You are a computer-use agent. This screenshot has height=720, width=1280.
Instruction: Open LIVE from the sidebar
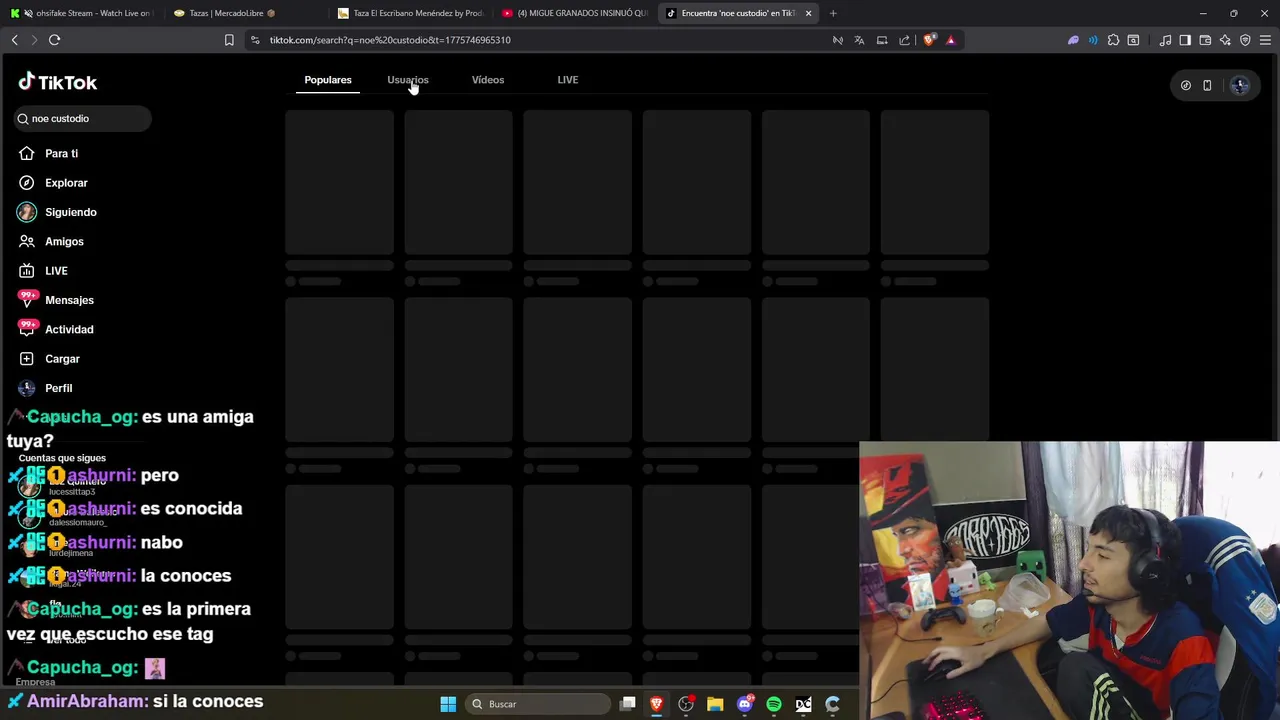(43, 271)
